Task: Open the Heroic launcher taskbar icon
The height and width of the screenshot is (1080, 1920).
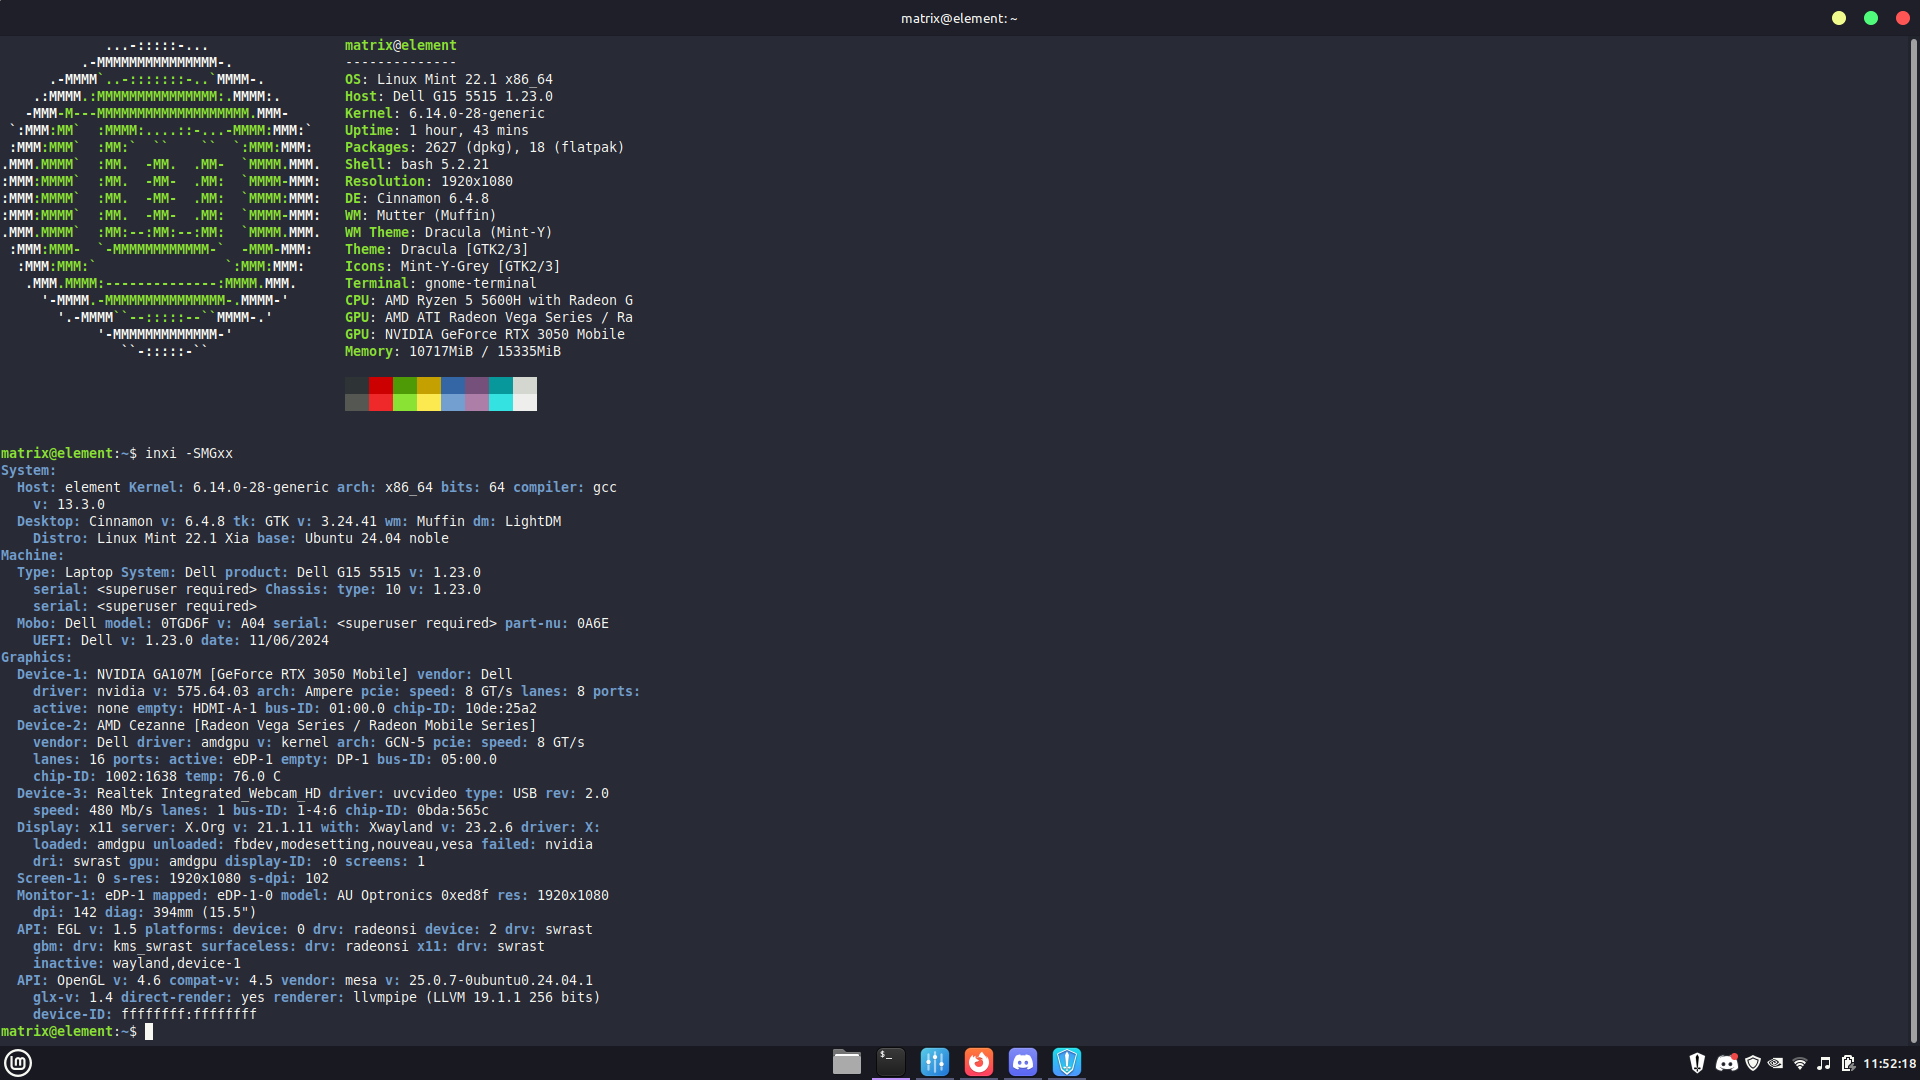Action: click(1067, 1062)
